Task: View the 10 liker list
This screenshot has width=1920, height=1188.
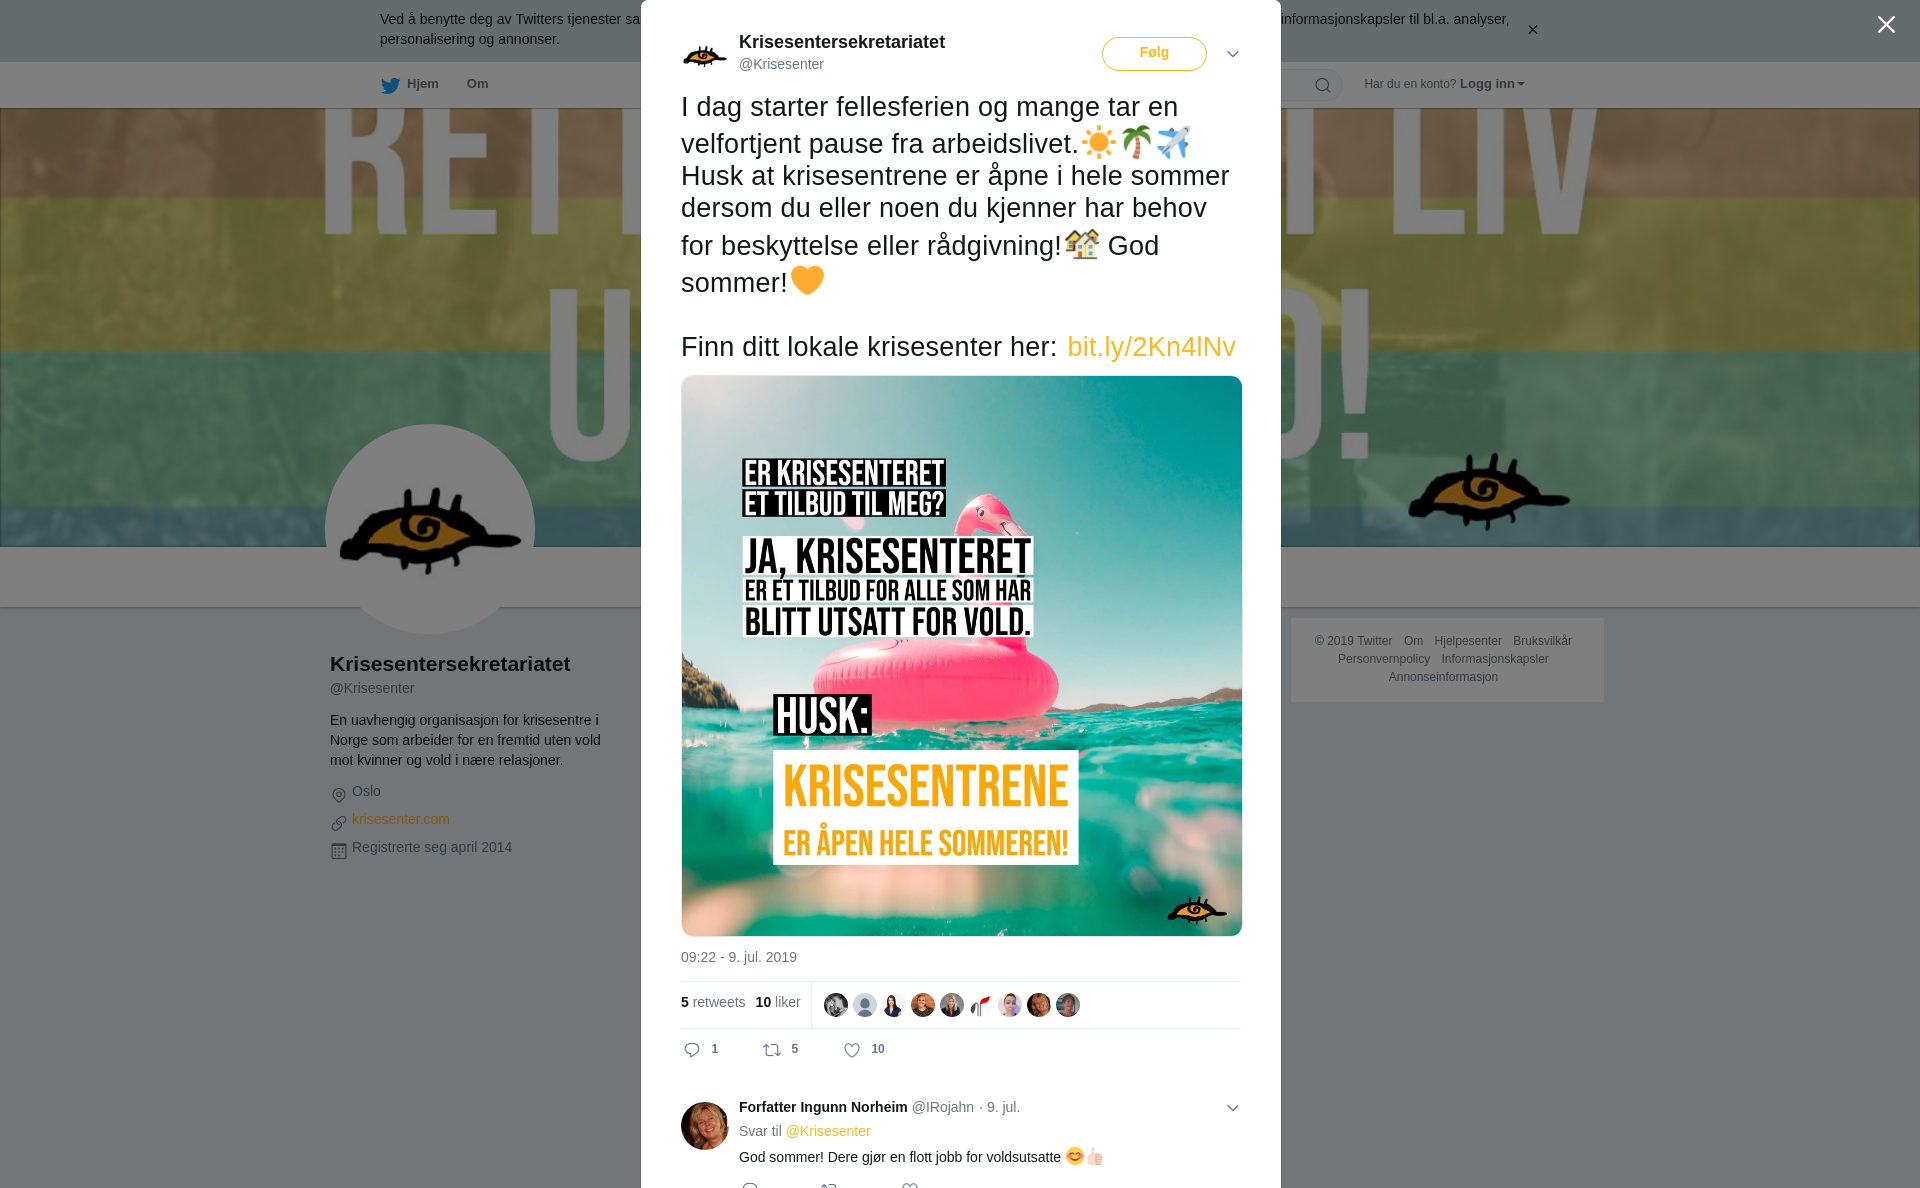Action: pos(778,1002)
